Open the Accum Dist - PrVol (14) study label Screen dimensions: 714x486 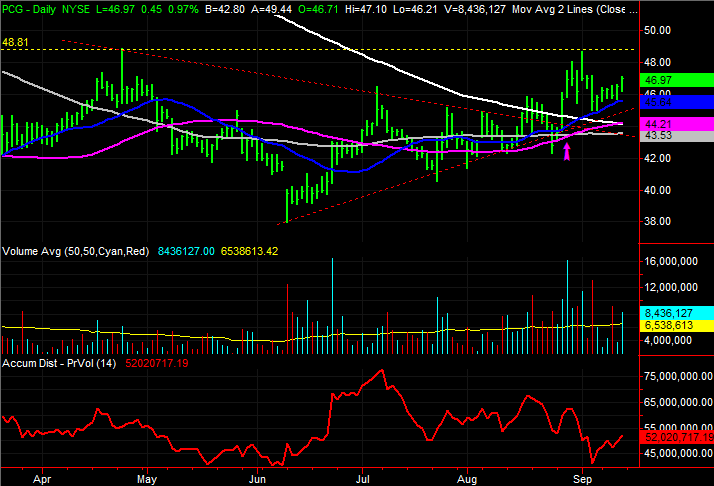(59, 363)
